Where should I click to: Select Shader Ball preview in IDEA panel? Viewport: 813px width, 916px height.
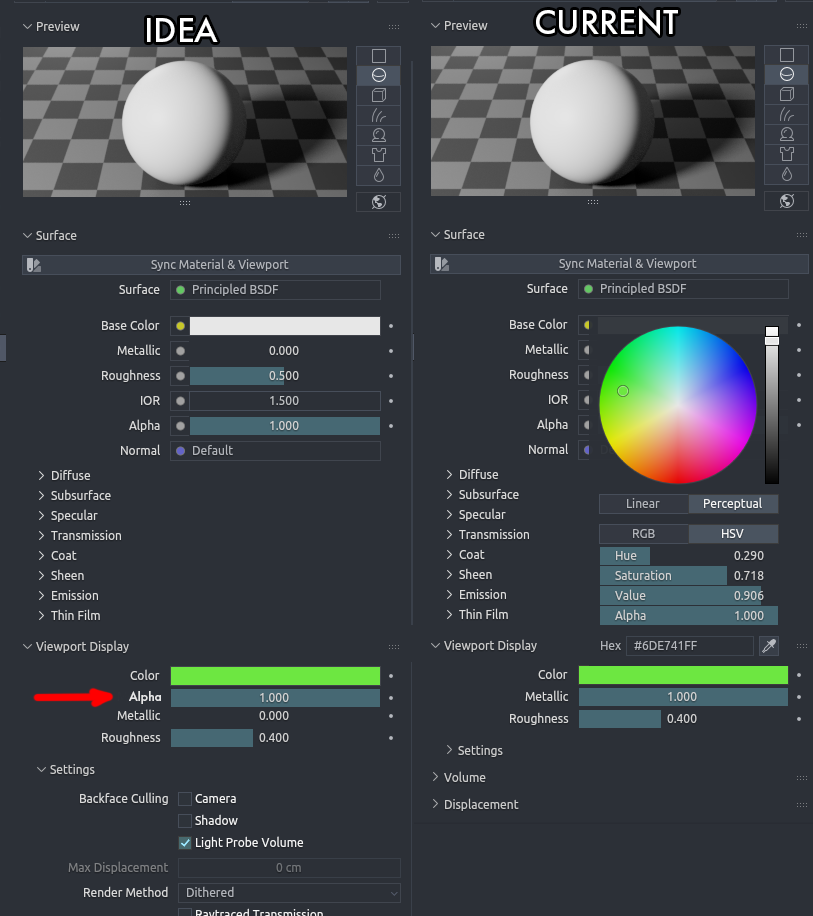(378, 135)
